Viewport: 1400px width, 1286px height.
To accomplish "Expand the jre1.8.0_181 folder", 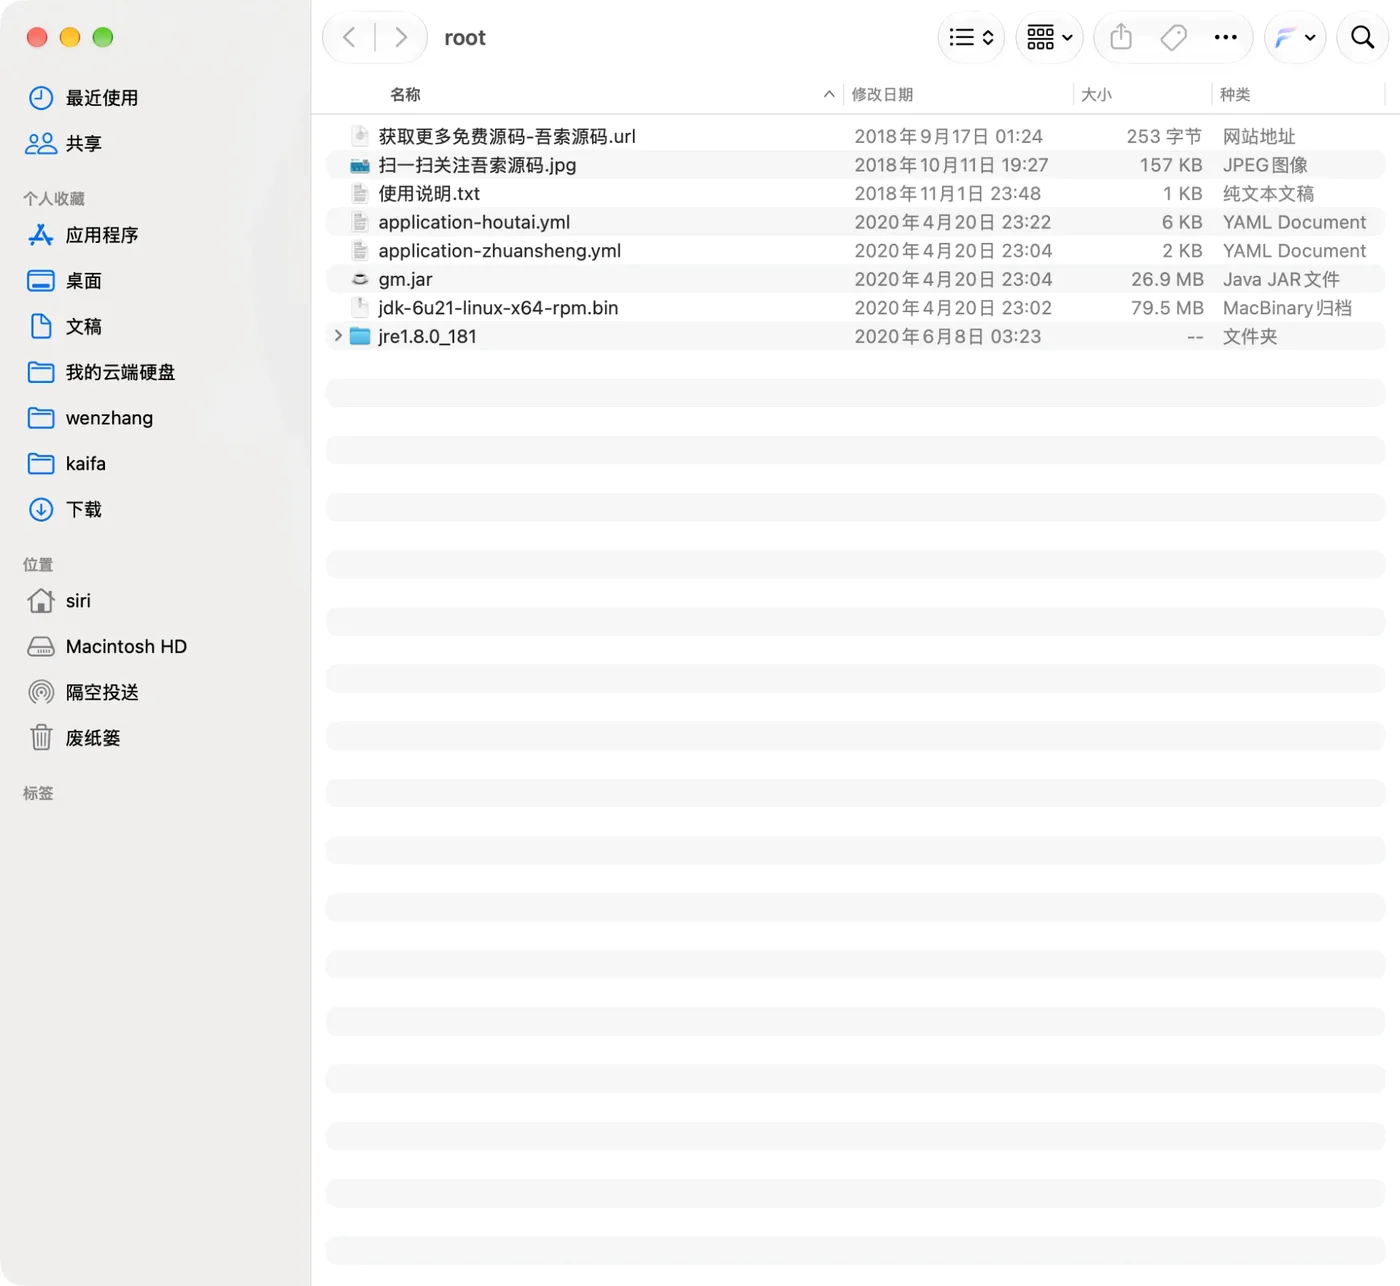I will pyautogui.click(x=338, y=336).
